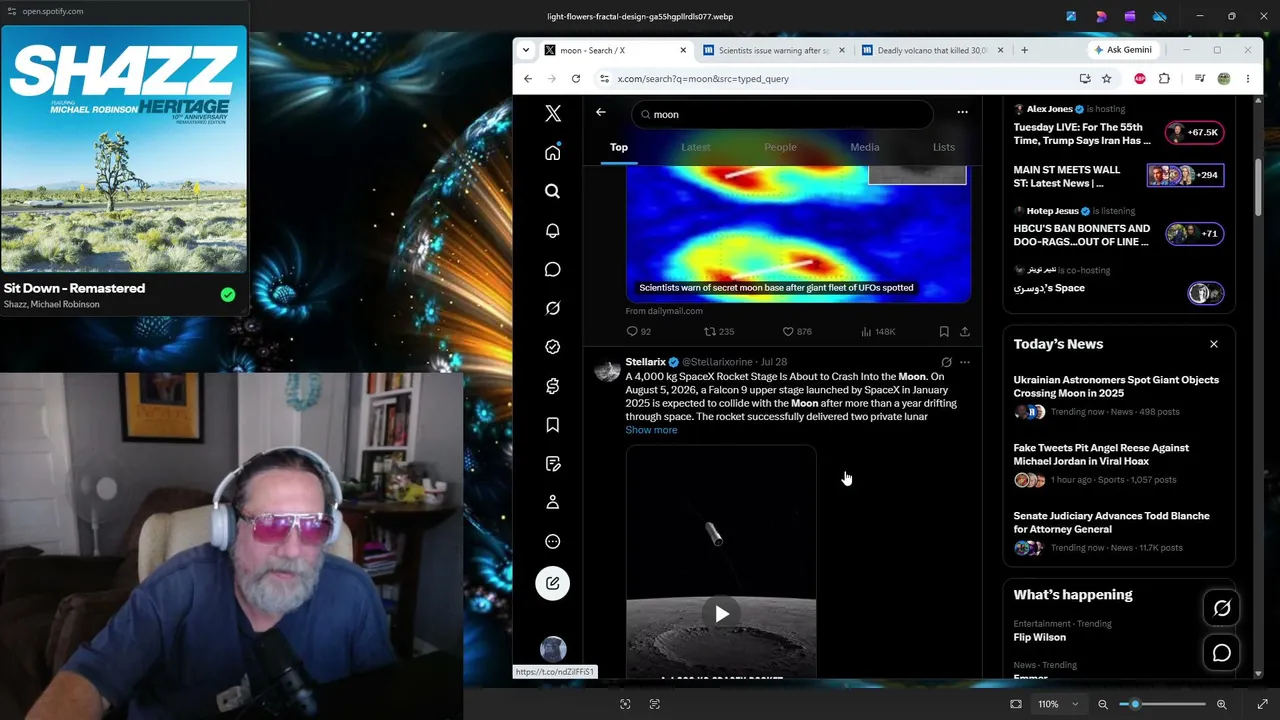Viewport: 1280px width, 720px height.
Task: Open the Home feed icon in X sidebar
Action: tap(553, 152)
